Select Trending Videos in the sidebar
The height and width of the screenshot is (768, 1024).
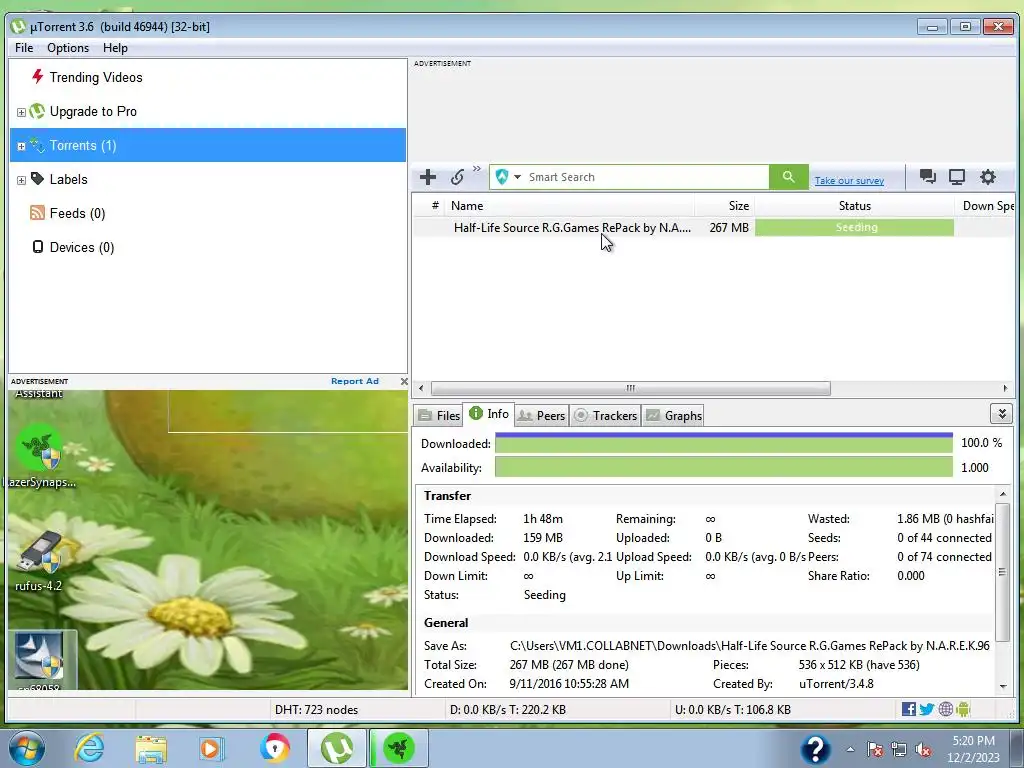[x=96, y=77]
